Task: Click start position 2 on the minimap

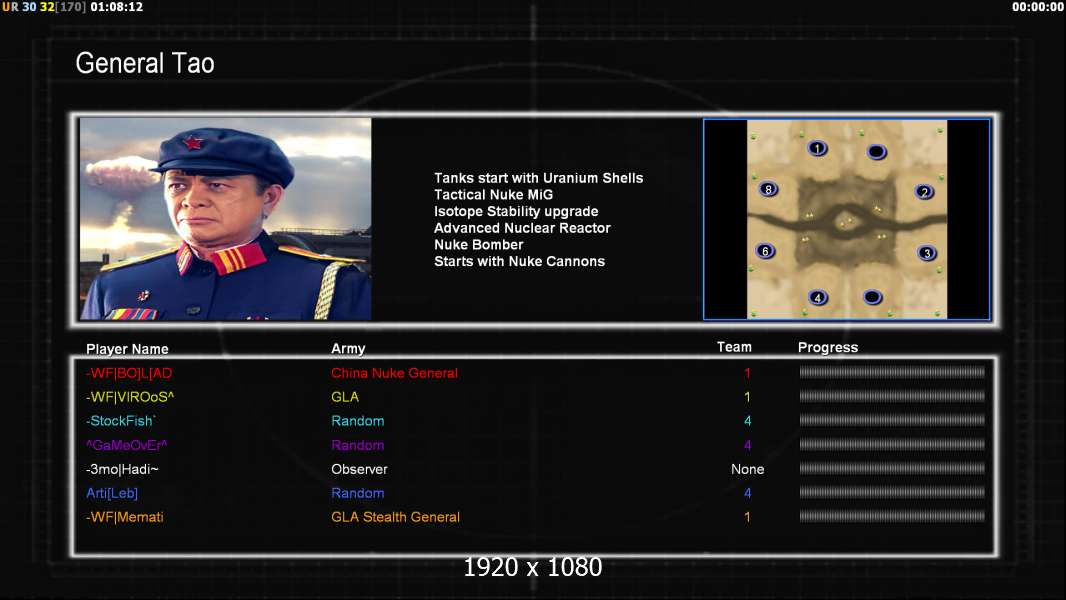Action: coord(925,192)
